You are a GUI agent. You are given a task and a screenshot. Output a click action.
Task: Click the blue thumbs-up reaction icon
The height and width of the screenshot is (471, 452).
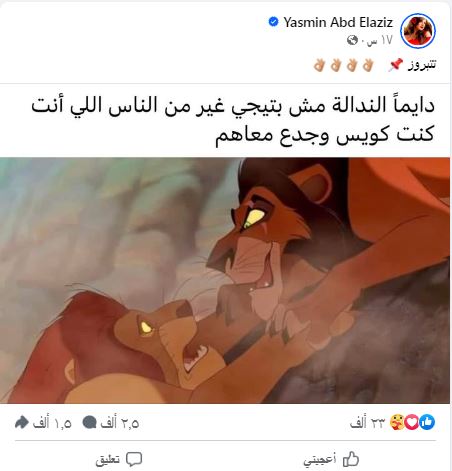[x=427, y=422]
